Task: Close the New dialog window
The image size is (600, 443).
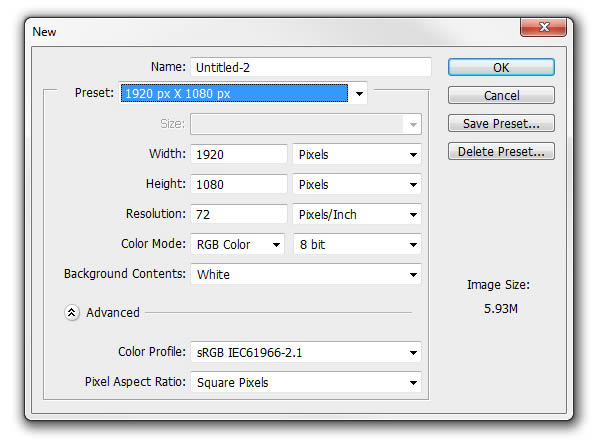Action: coord(543,27)
